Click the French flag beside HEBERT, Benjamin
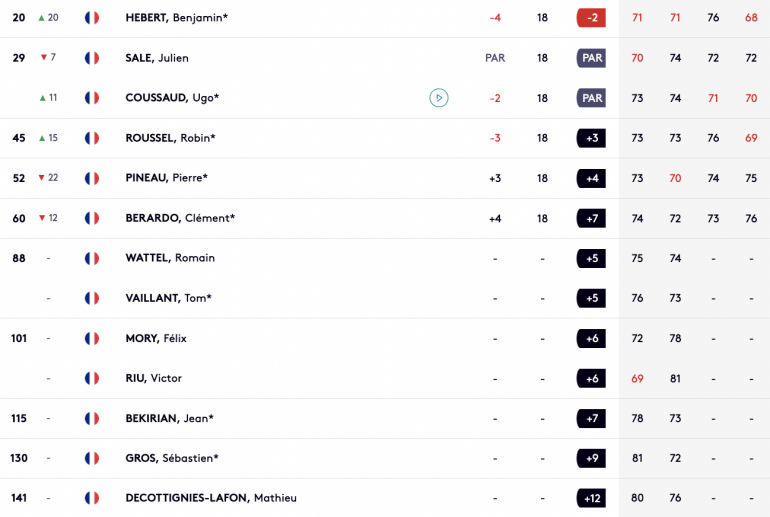770x517 pixels. point(92,18)
